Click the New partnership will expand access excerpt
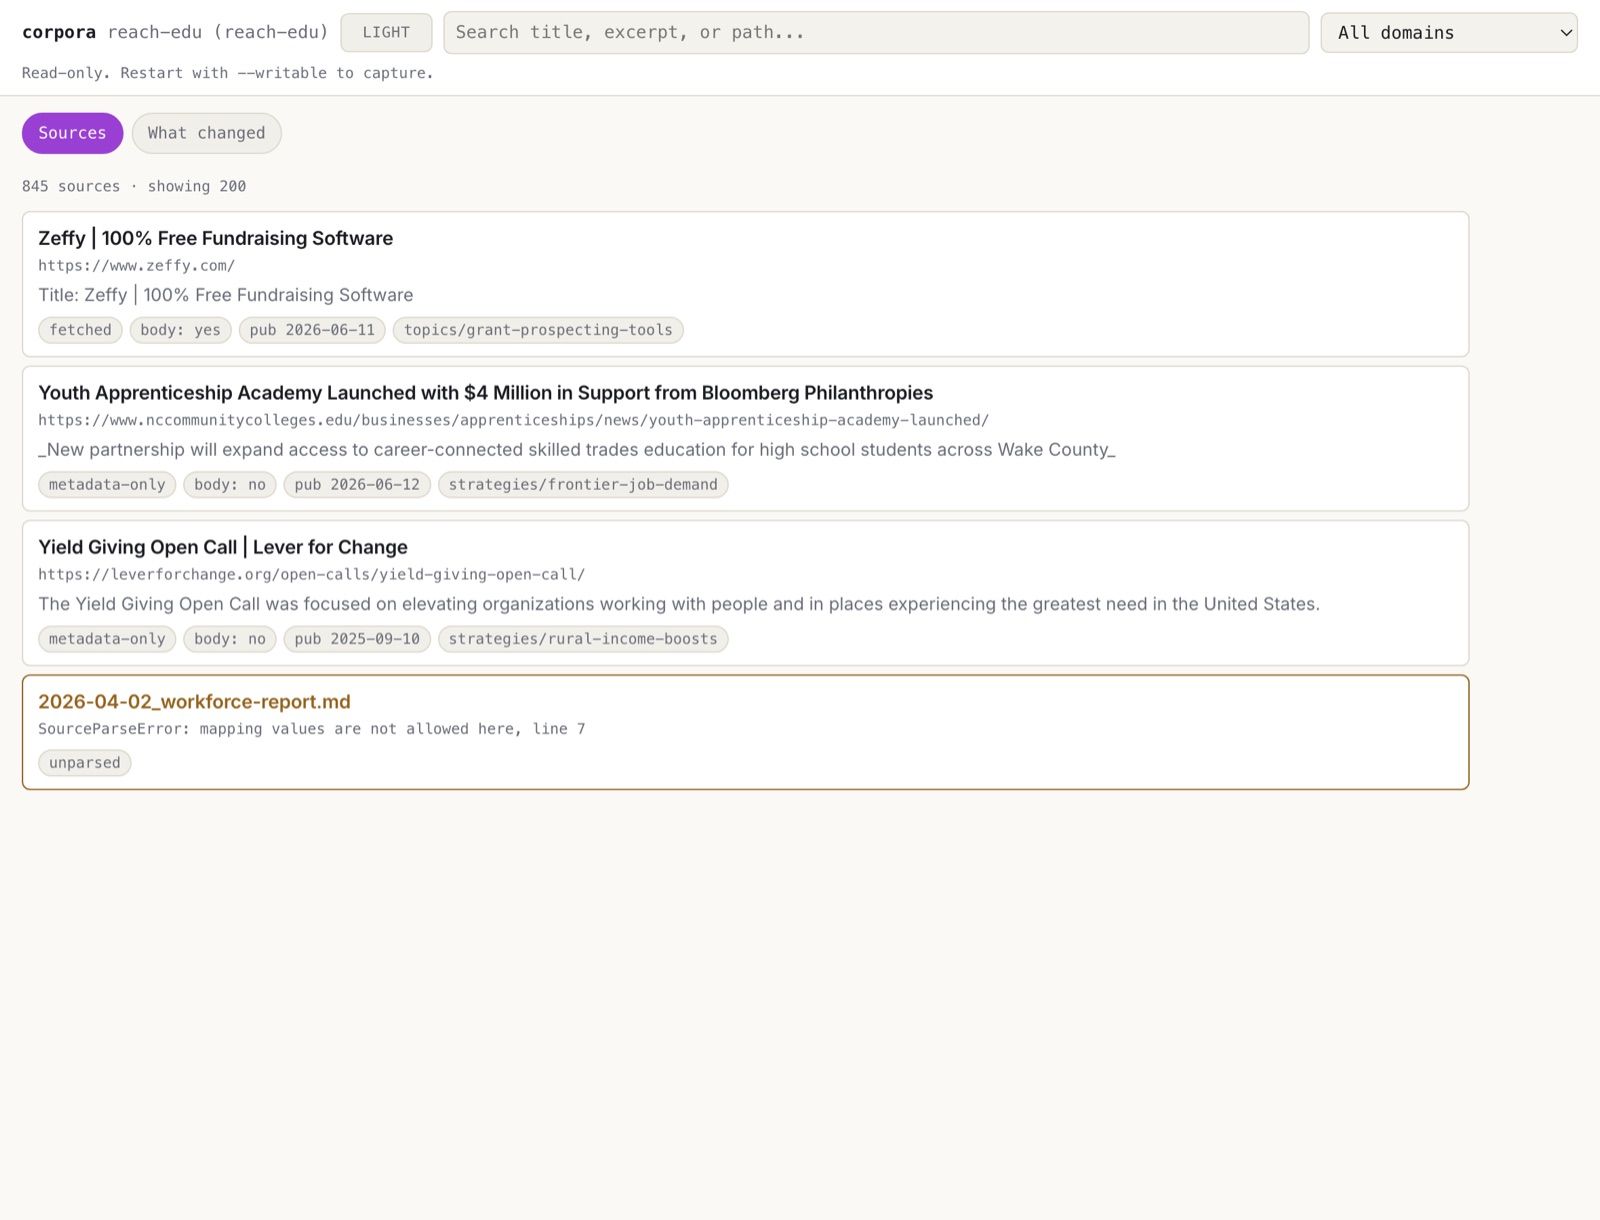This screenshot has height=1220, width=1600. [577, 450]
